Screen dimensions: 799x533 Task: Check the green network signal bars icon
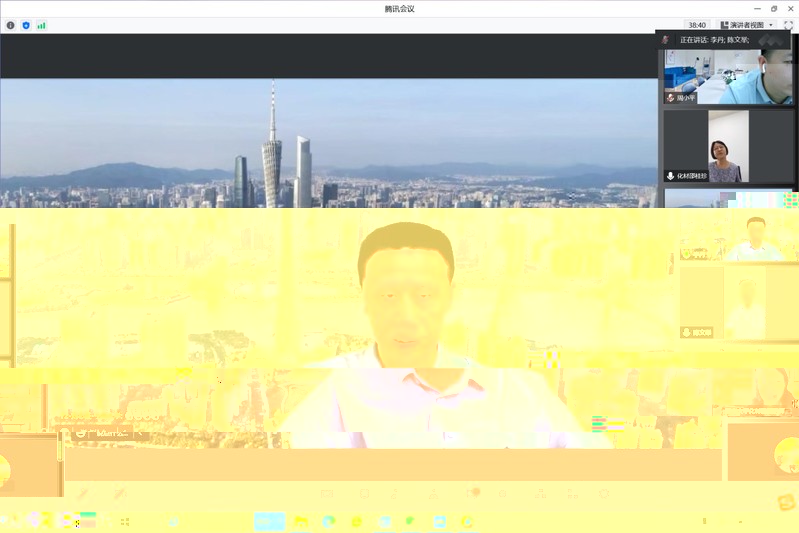click(41, 25)
